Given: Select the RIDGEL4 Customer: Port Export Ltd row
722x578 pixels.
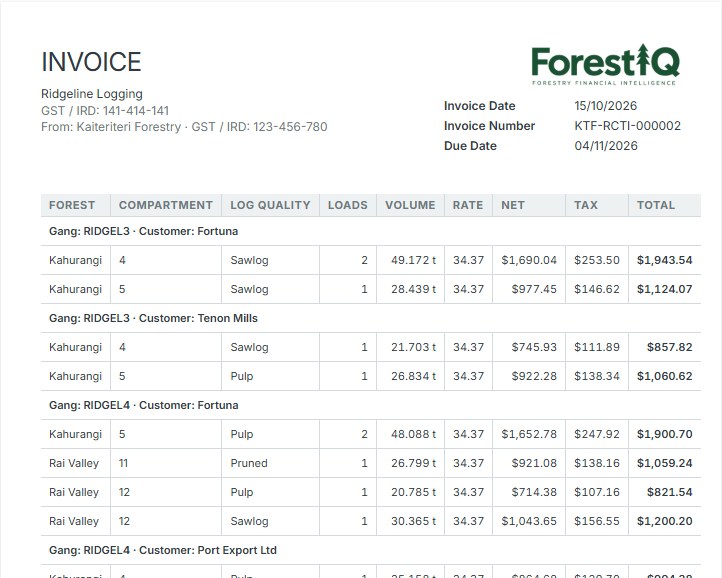Looking at the screenshot, I should [371, 550].
